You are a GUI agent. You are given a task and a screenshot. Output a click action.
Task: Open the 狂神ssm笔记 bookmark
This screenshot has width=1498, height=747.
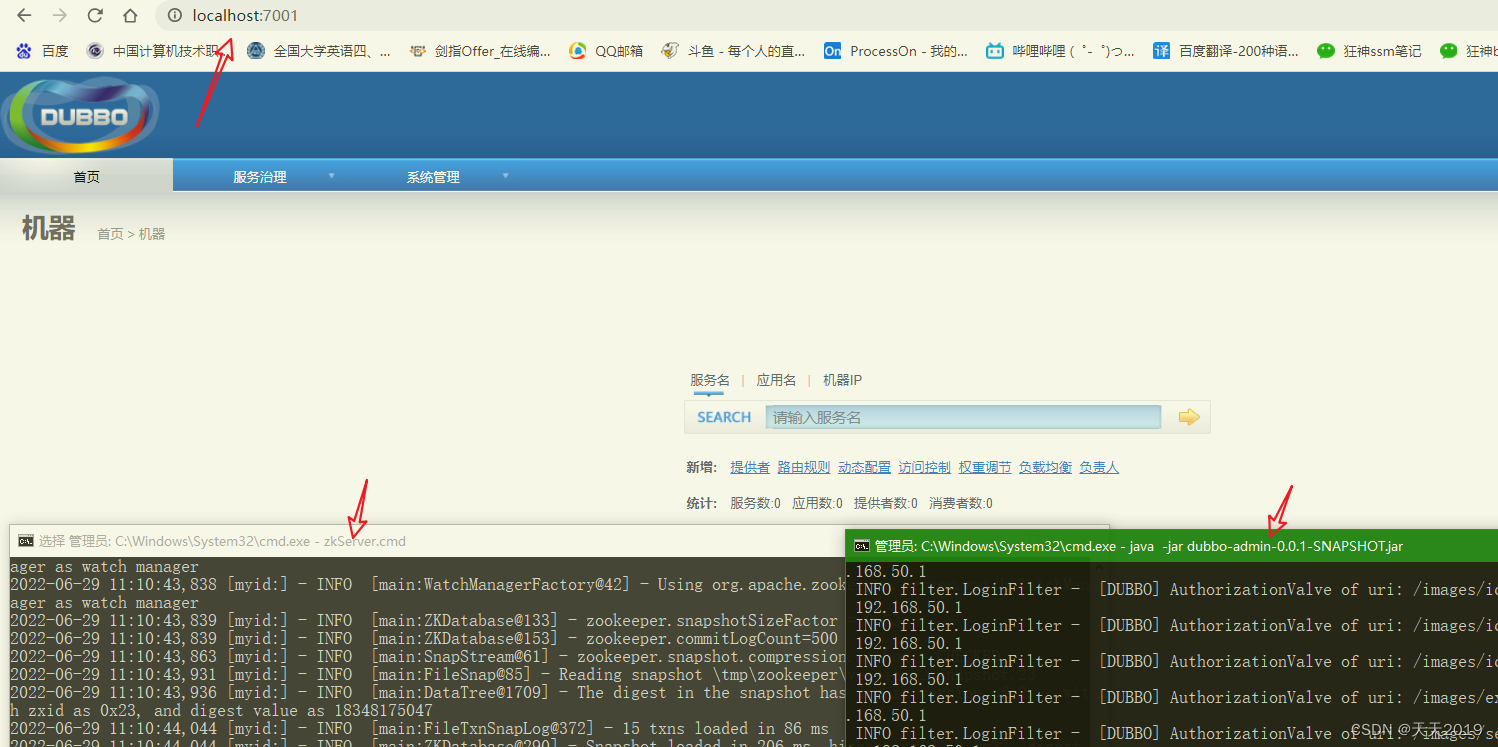tap(1369, 51)
